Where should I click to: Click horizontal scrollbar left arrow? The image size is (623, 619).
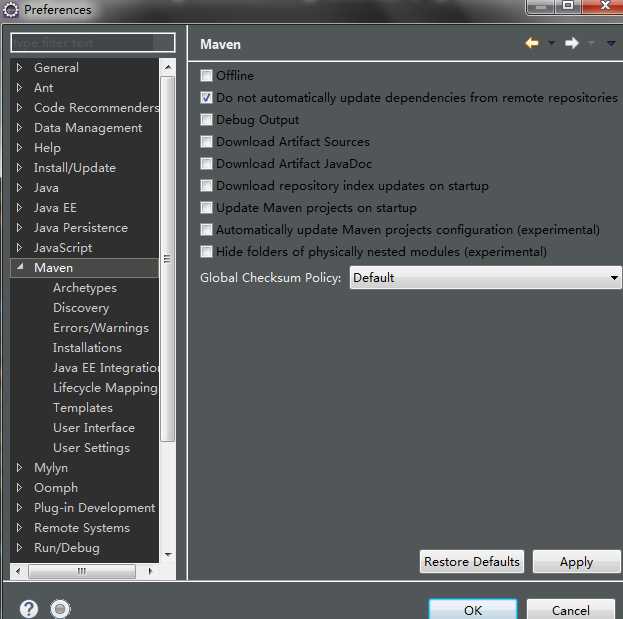(x=18, y=571)
